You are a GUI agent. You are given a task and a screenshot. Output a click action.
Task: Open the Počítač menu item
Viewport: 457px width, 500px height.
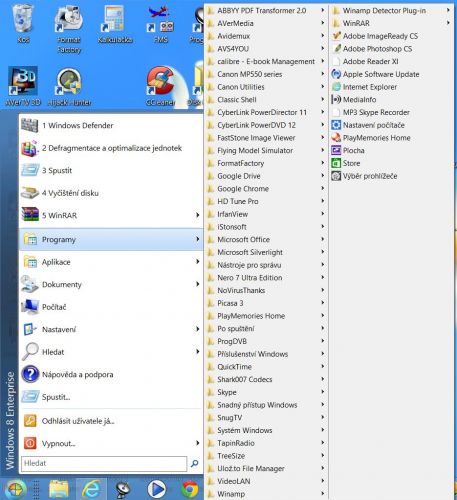[x=111, y=307]
